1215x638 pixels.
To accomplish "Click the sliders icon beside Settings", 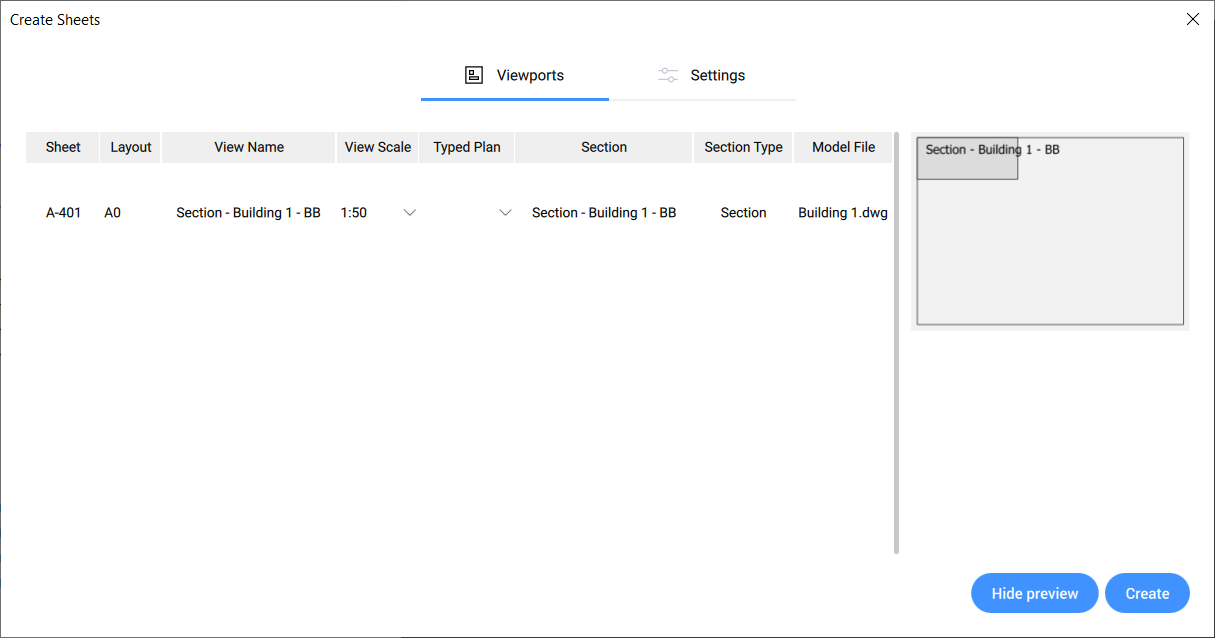I will [668, 75].
